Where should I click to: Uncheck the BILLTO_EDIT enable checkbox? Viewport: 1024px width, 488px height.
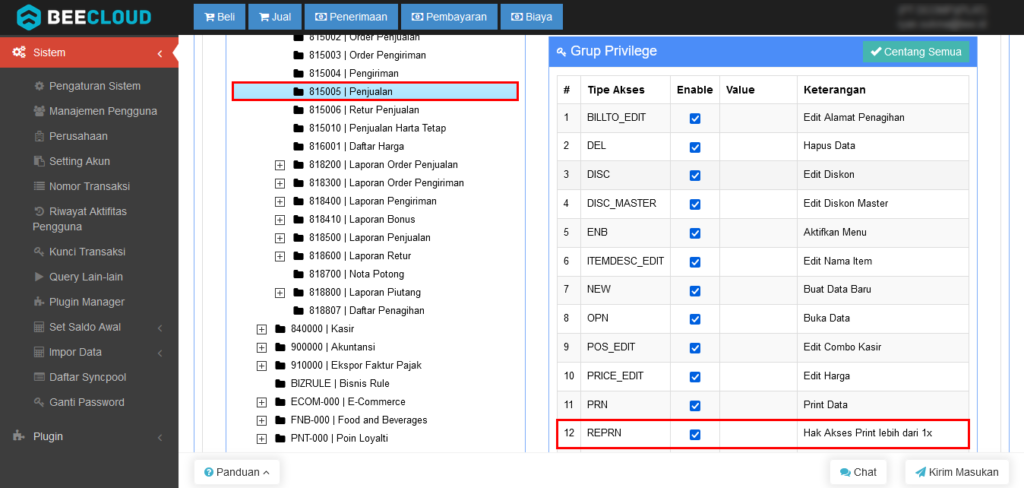coord(695,118)
